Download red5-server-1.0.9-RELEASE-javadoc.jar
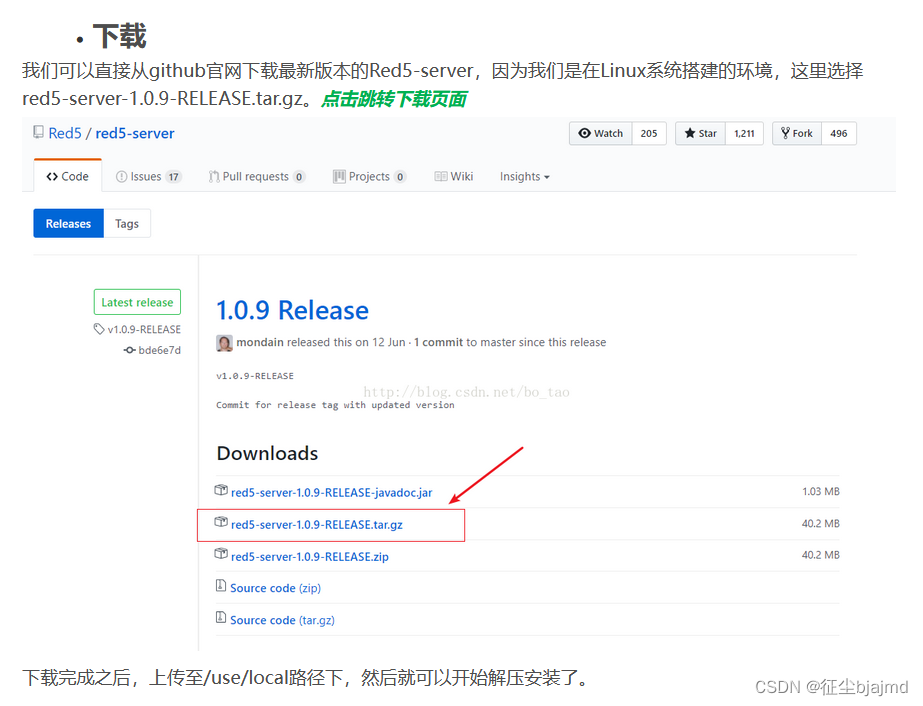923x706 pixels. pos(331,492)
